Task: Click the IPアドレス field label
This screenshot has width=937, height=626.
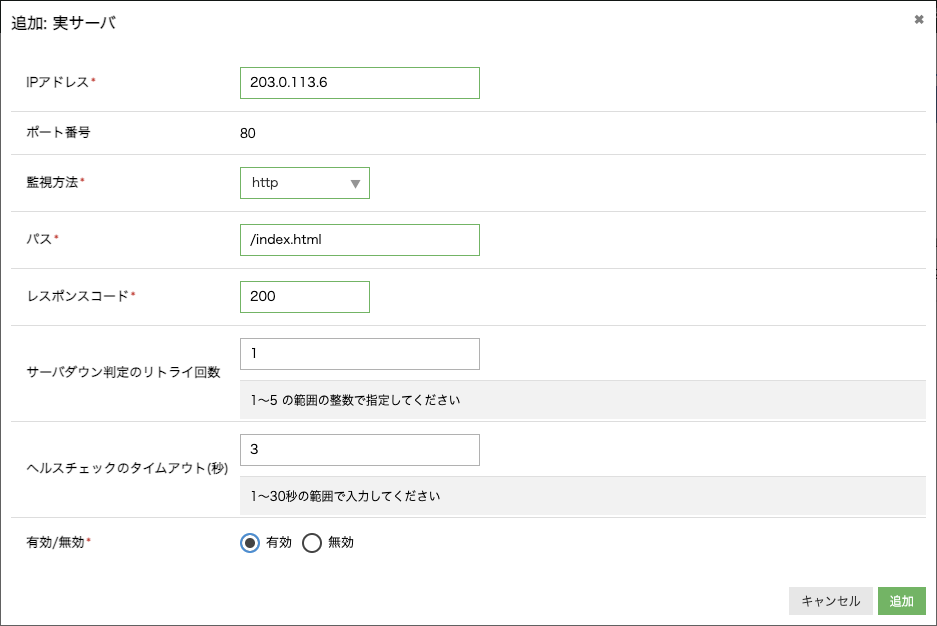Action: pos(58,82)
